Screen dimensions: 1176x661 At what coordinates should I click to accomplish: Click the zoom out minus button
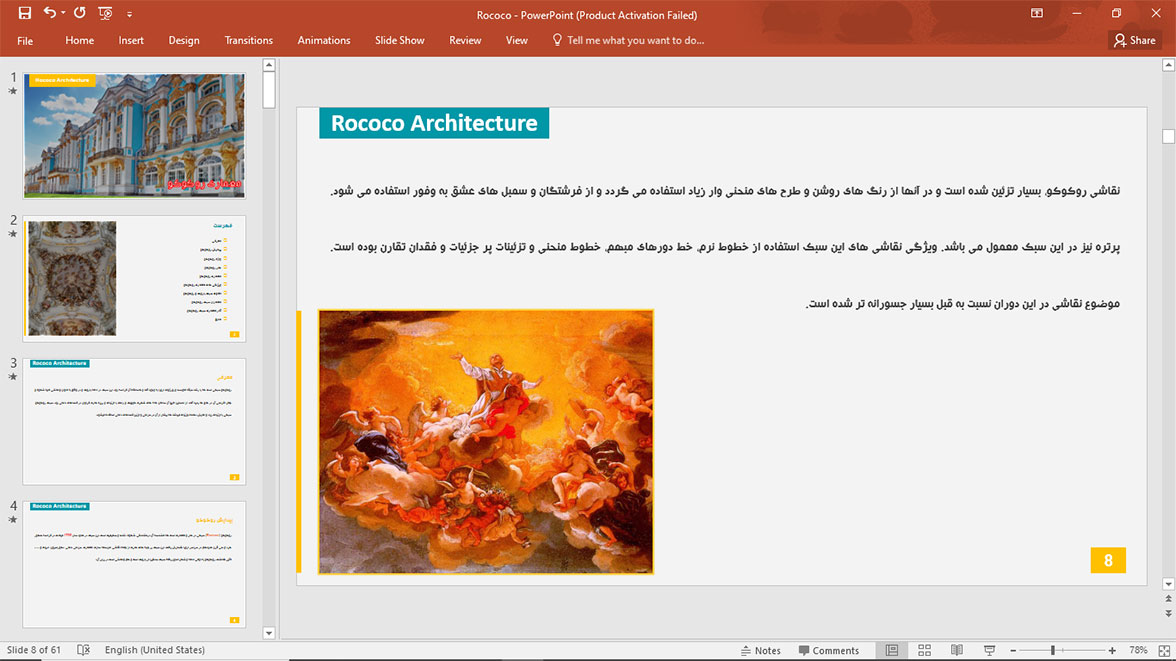[x=1013, y=650]
